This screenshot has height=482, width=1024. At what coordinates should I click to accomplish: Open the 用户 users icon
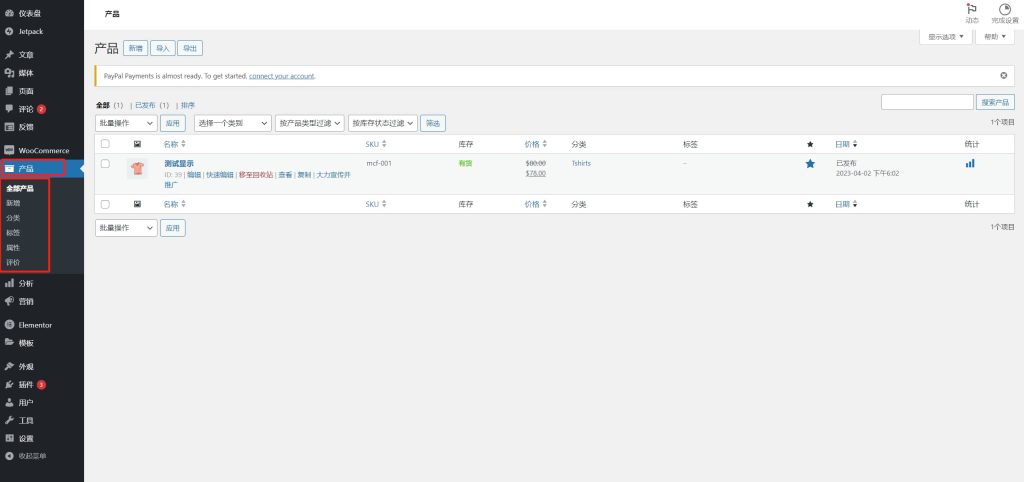[x=9, y=402]
